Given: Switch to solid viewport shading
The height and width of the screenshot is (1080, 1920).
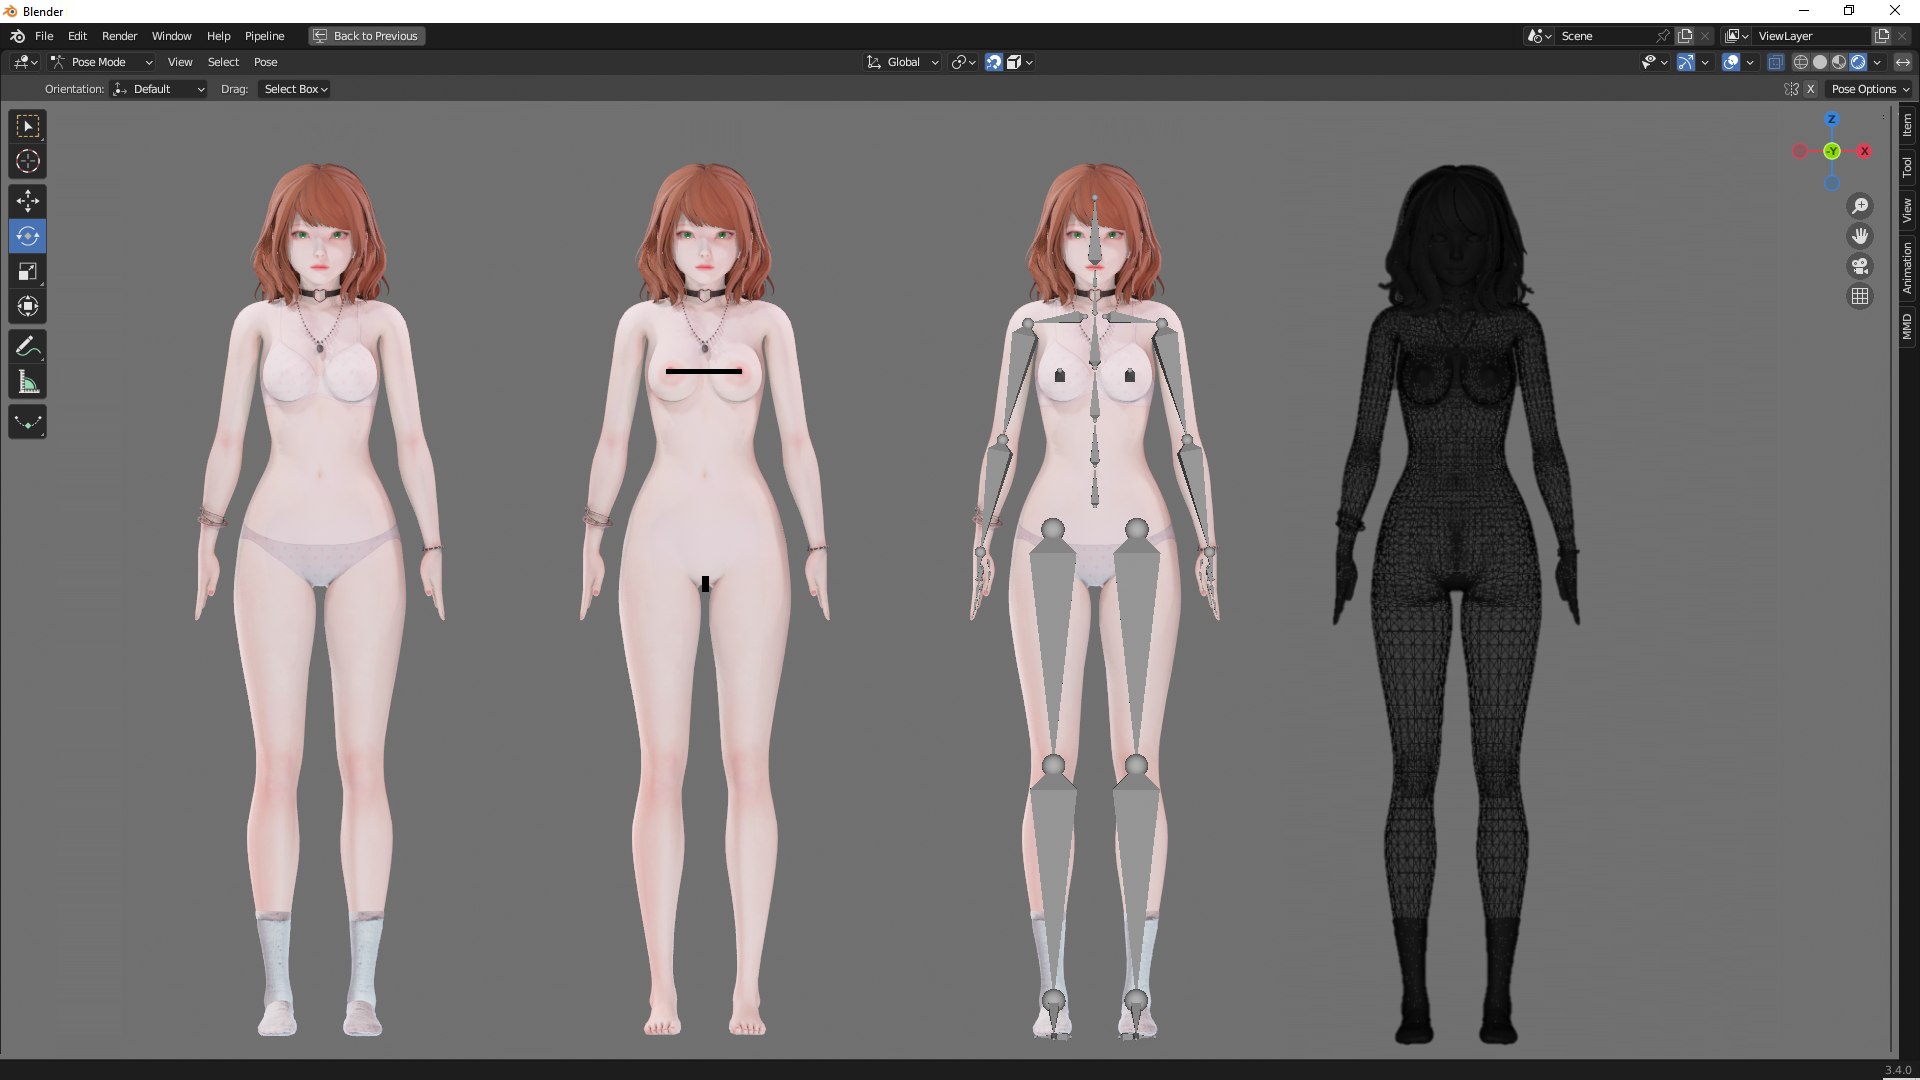Looking at the screenshot, I should [1820, 62].
